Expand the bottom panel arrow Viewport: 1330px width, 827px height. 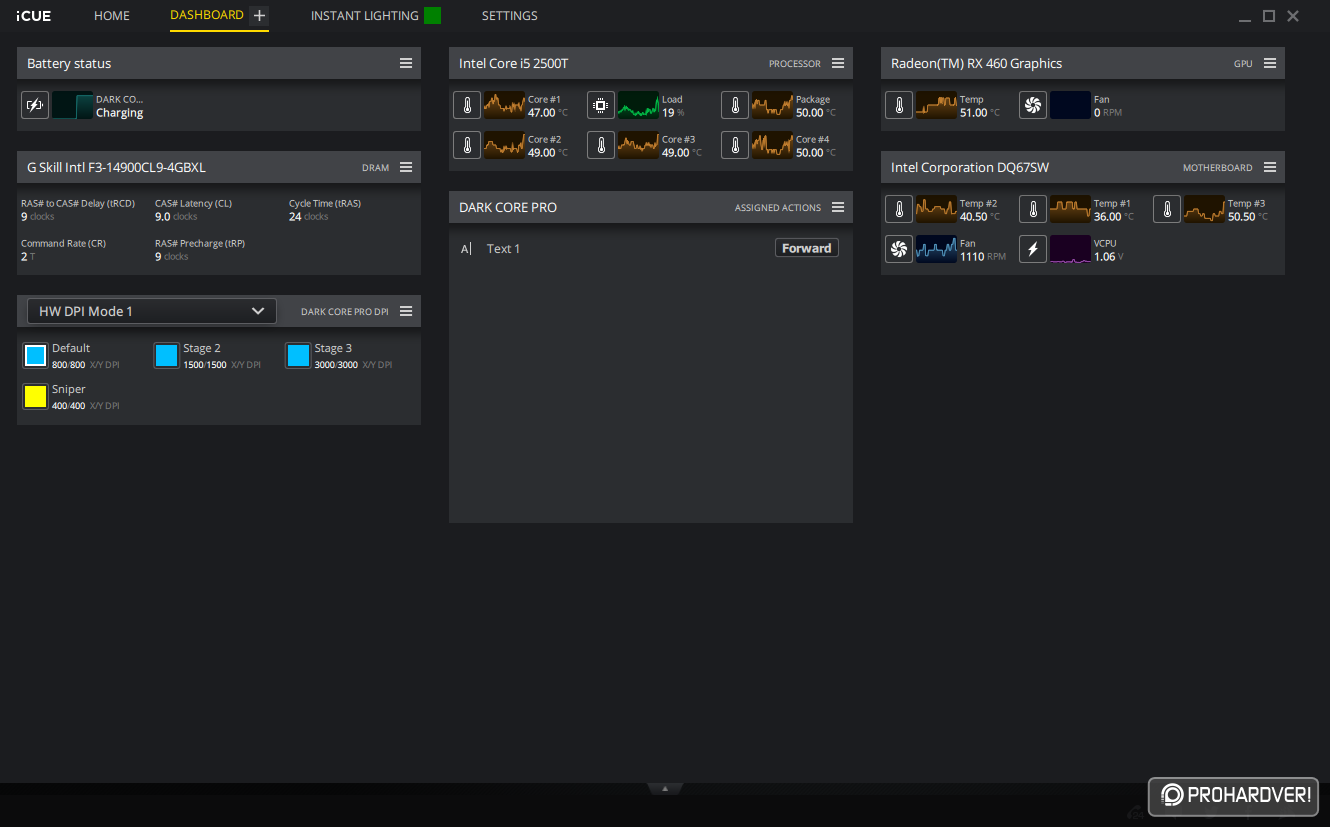pyautogui.click(x=665, y=789)
